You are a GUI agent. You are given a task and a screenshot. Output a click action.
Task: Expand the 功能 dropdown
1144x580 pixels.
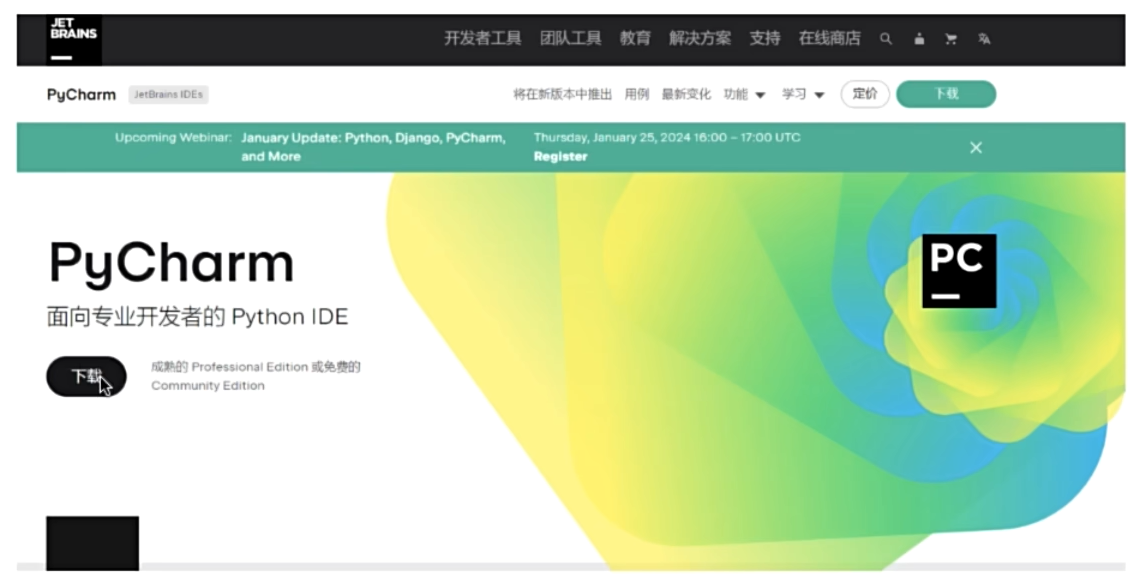click(x=744, y=94)
